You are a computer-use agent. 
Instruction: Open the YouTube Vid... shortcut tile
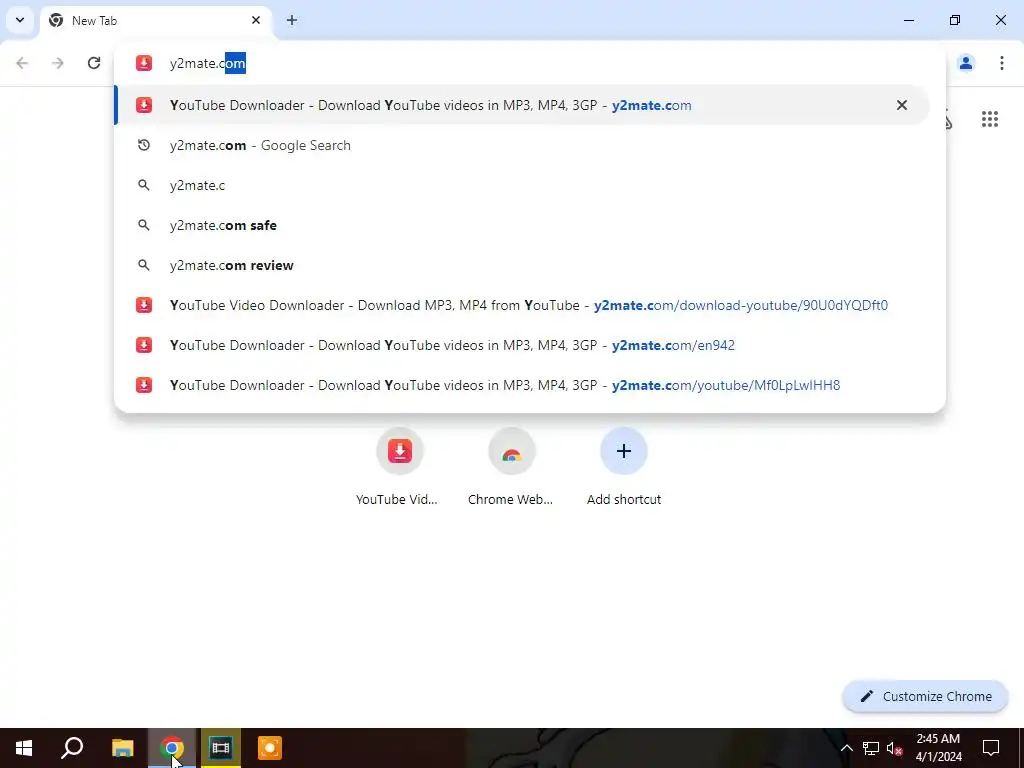click(x=400, y=468)
